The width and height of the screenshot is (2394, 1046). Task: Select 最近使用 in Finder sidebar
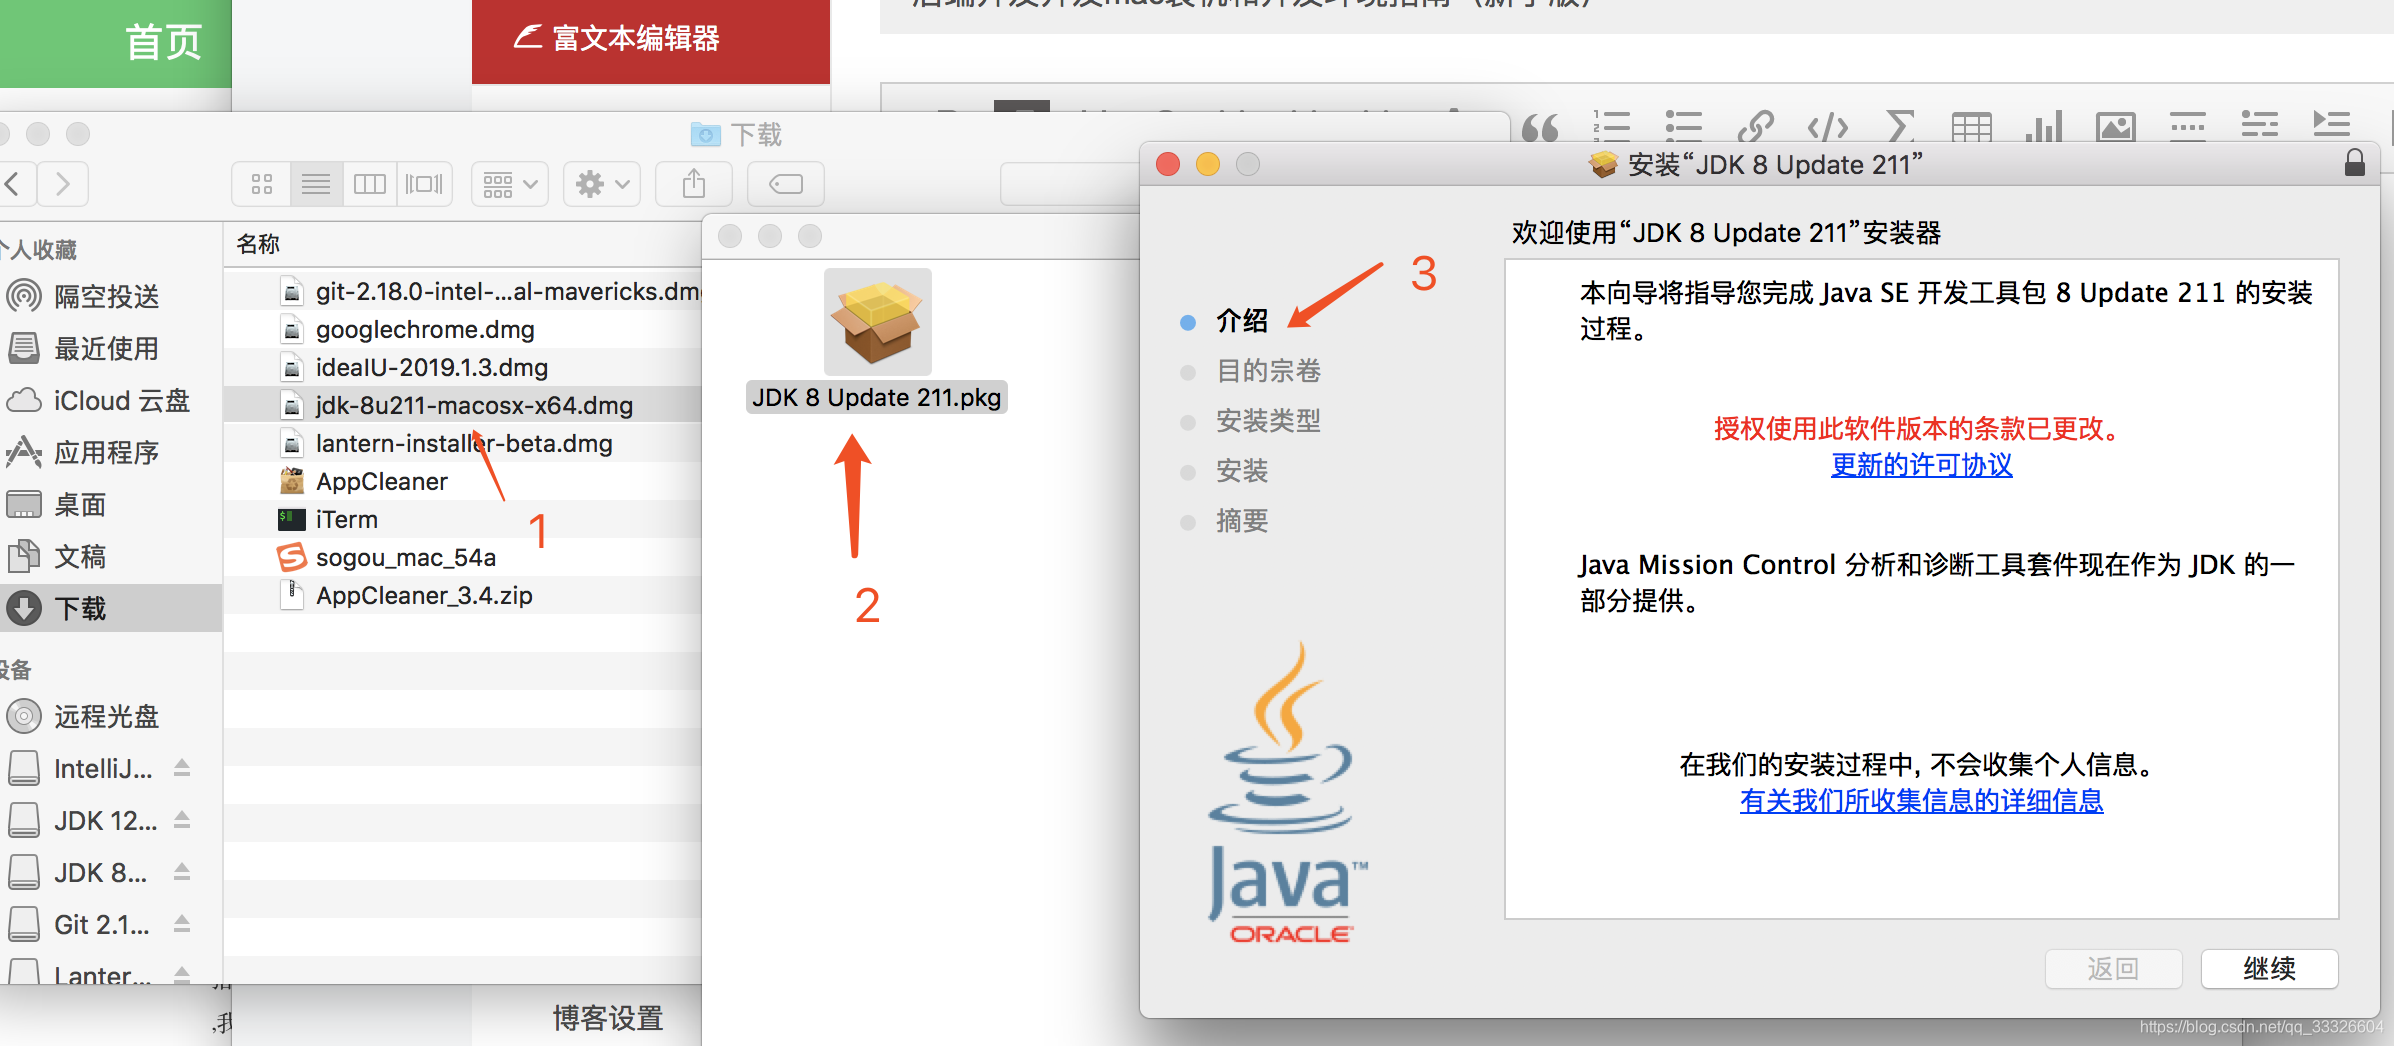pos(110,348)
